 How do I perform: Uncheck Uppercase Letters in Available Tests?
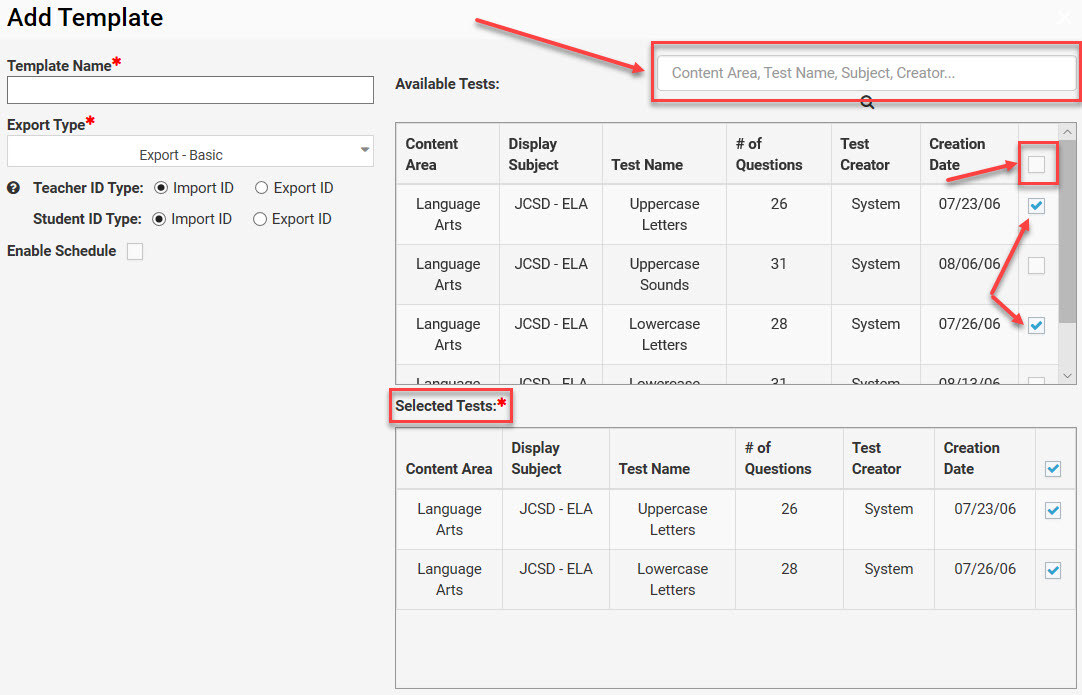1036,205
